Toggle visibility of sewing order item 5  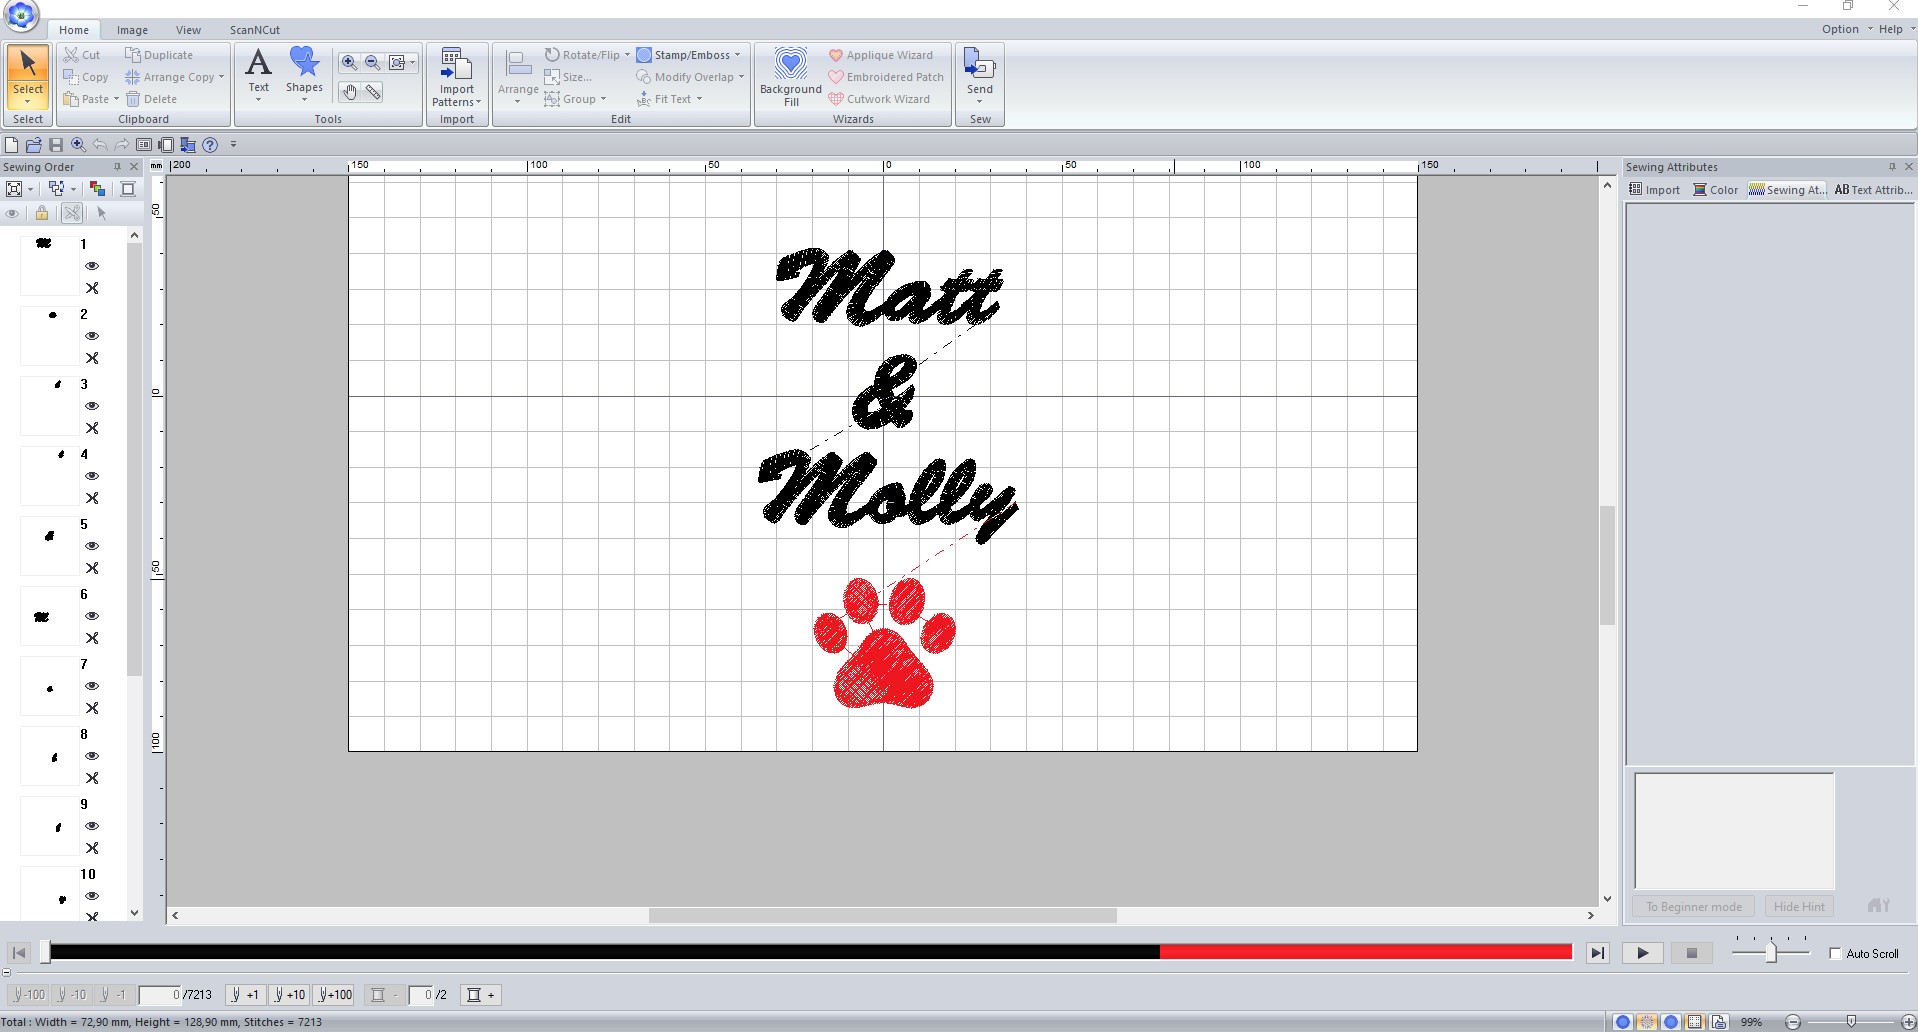[x=92, y=546]
